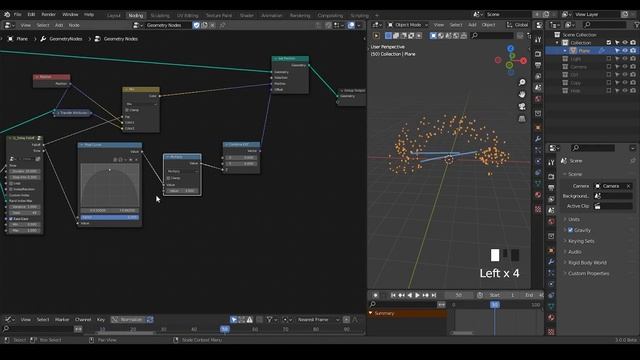Screen dimensions: 640x360
Task: Switch to the UV Editing workspace tab
Action: [188, 16]
